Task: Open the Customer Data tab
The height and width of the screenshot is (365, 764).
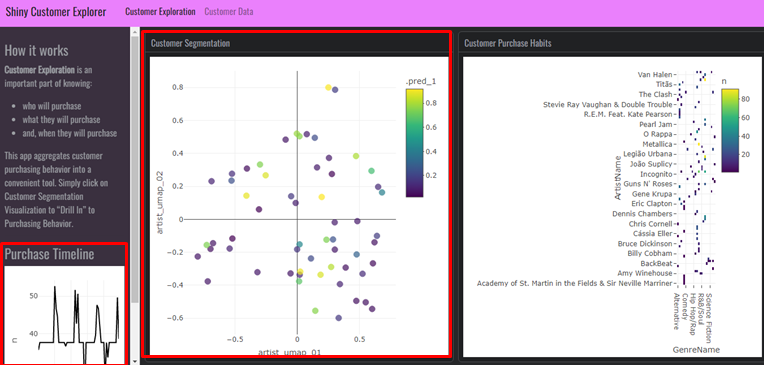Action: (229, 12)
